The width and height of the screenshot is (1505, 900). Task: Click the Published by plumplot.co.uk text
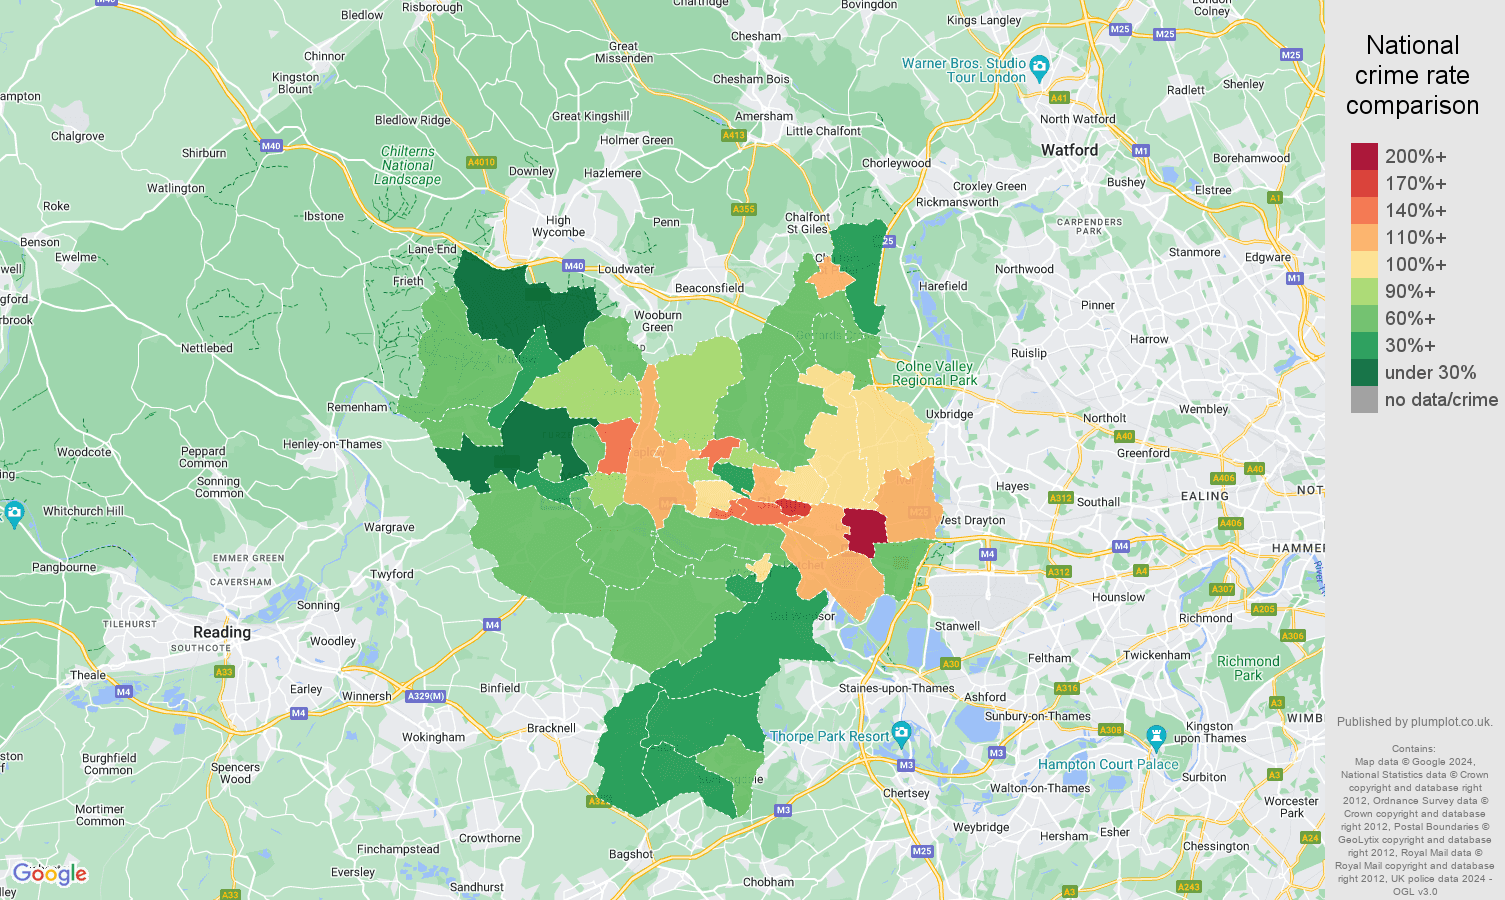1414,722
